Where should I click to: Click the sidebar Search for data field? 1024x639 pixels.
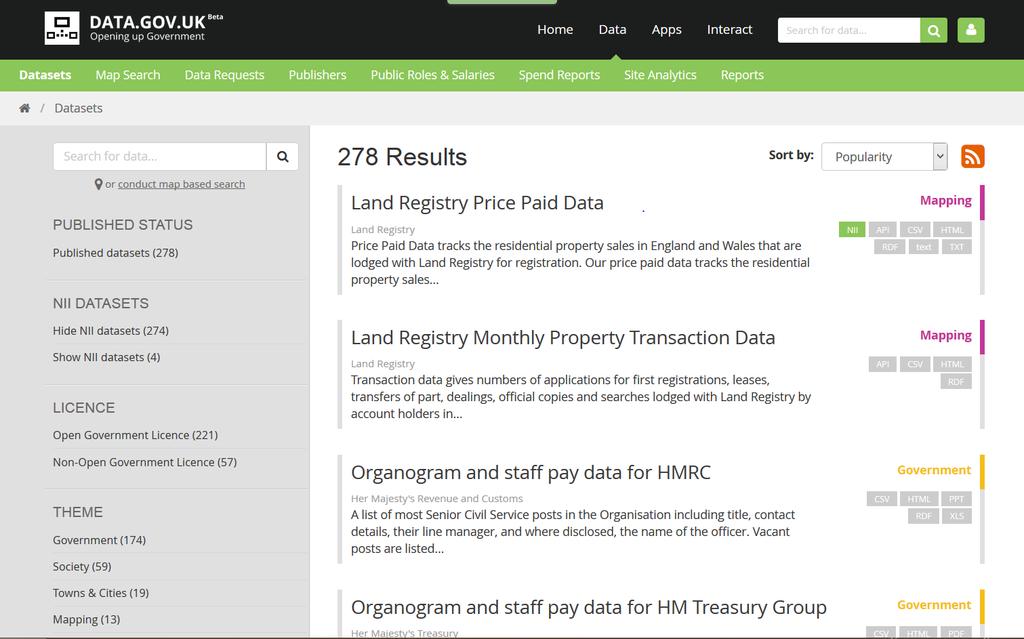click(x=160, y=156)
